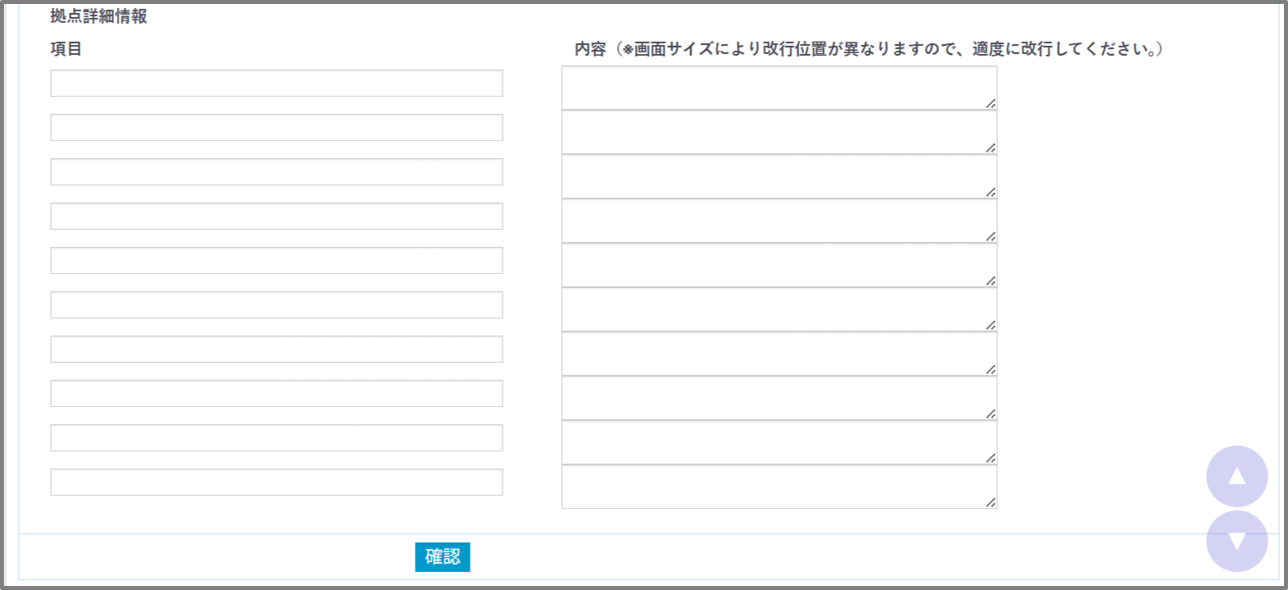This screenshot has height=590, width=1288.
Task: Click into the fourth 内容 textarea
Action: click(779, 221)
